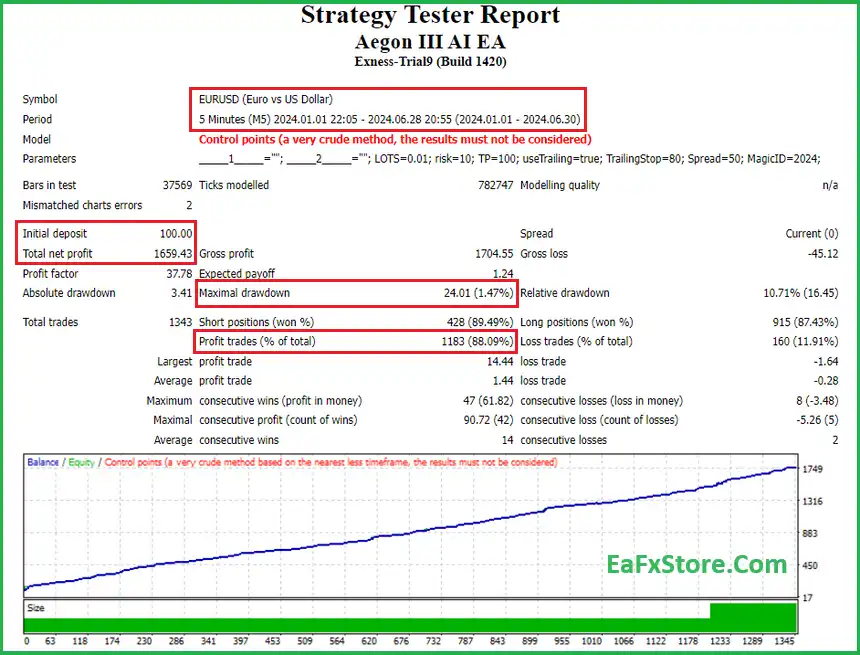The image size is (860, 655).
Task: Select Relative drawdown value 10.71% (16.45)
Action: pyautogui.click(x=801, y=293)
